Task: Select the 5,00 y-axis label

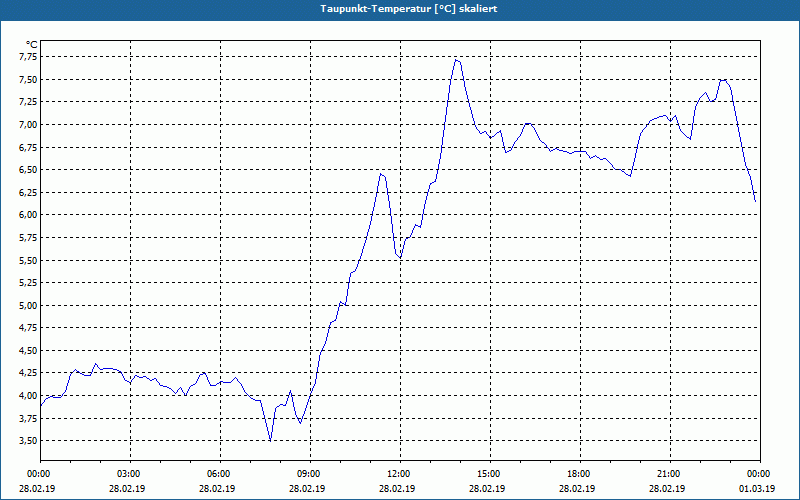Action: (28, 306)
